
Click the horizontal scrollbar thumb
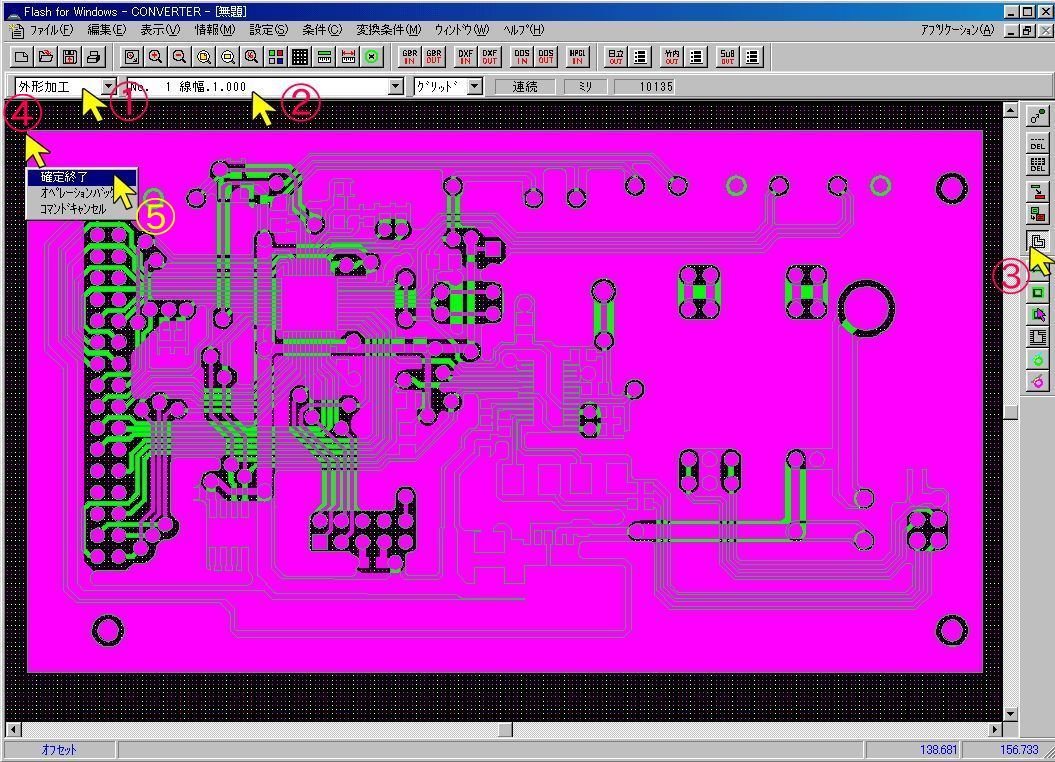[505, 730]
